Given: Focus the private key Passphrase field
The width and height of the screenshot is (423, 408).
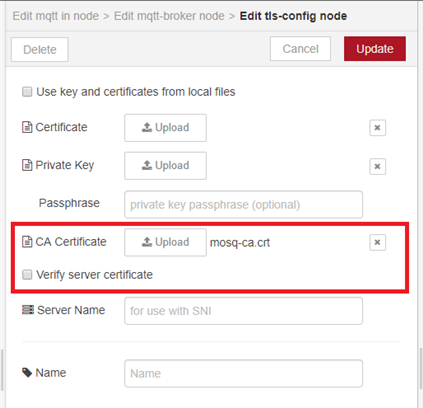Looking at the screenshot, I should [x=243, y=204].
